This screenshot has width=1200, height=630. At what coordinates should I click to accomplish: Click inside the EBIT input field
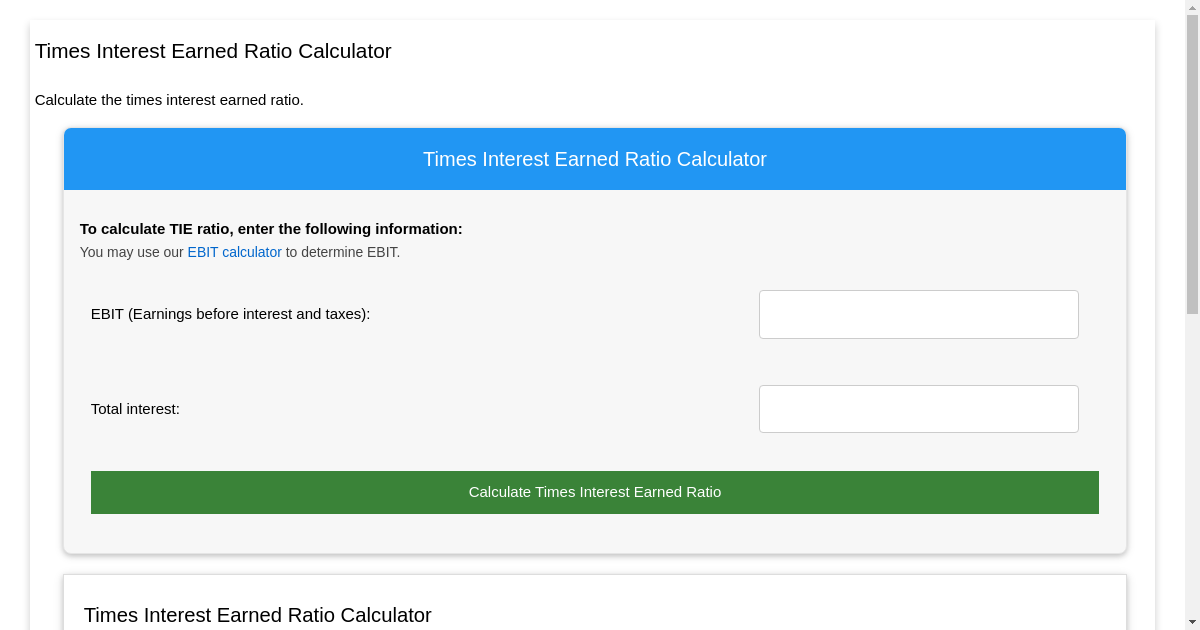[x=918, y=314]
